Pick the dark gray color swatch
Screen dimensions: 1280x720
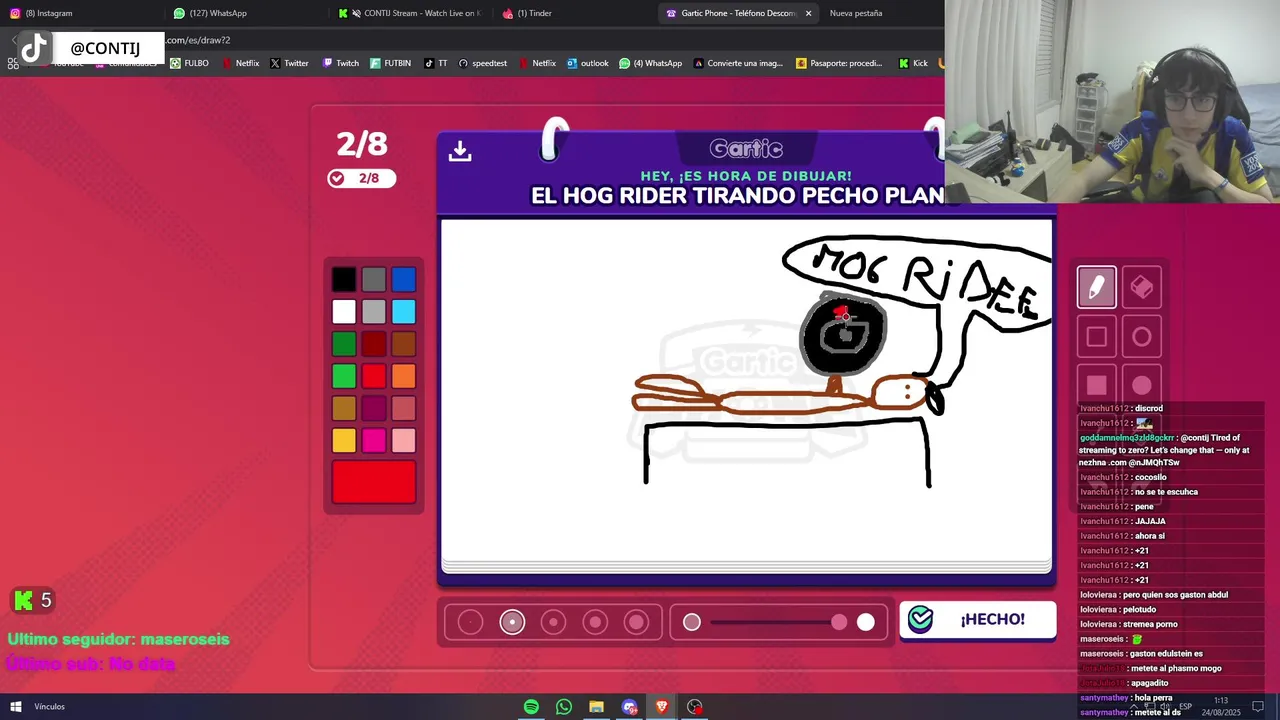pos(373,279)
